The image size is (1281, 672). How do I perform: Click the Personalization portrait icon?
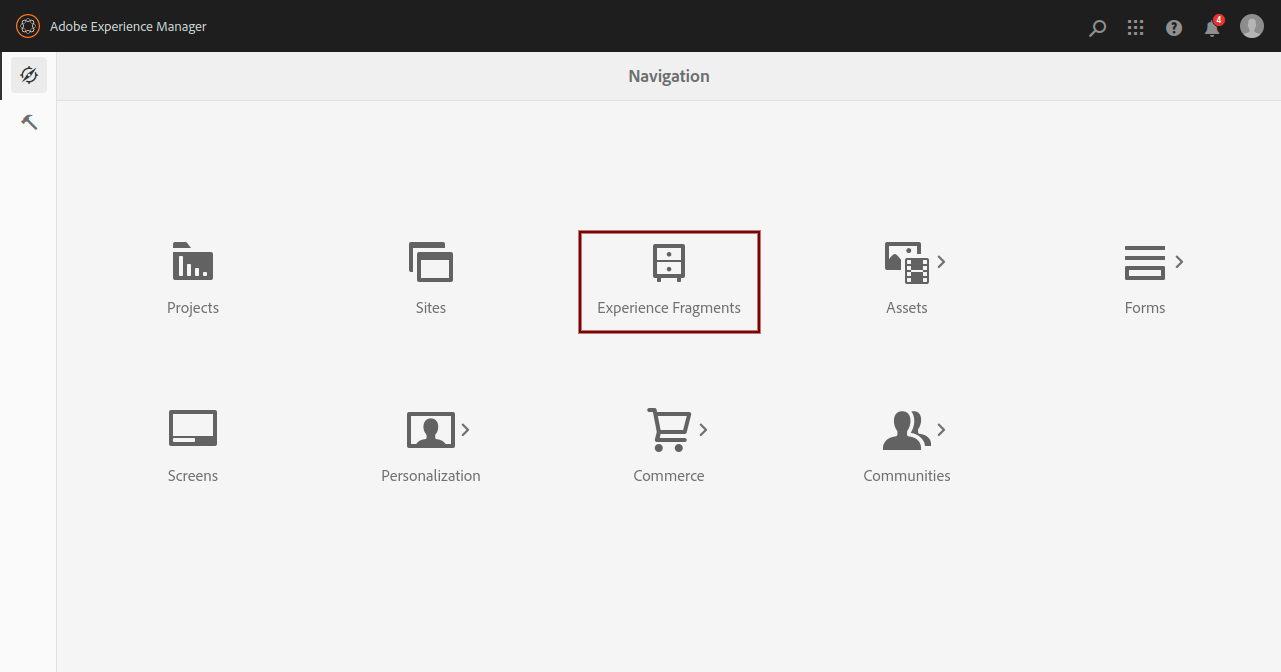click(430, 430)
